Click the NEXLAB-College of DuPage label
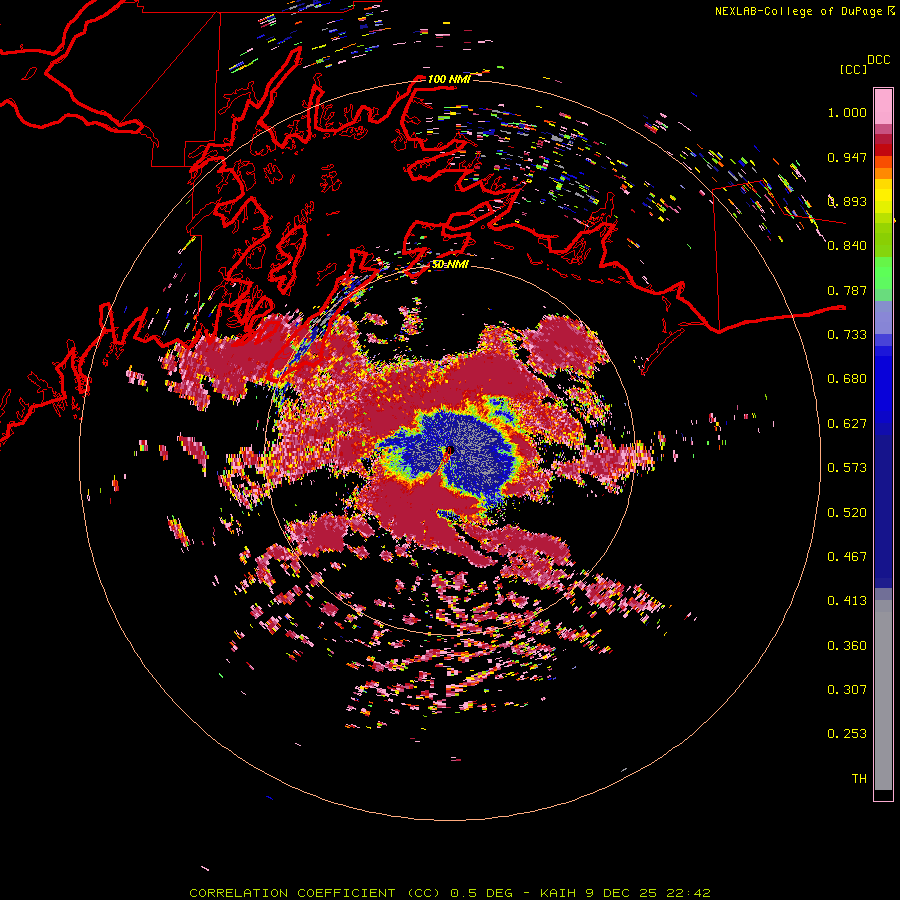 pos(798,11)
